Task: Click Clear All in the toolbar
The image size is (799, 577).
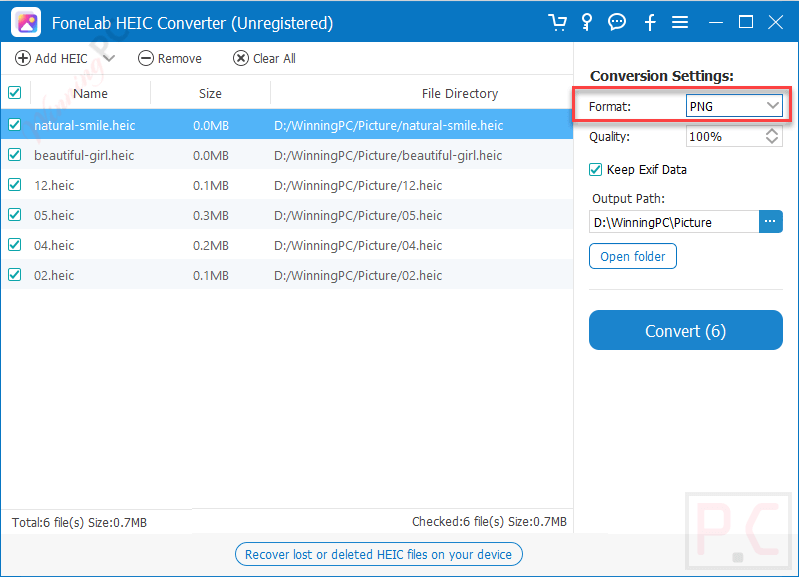Action: coord(264,58)
